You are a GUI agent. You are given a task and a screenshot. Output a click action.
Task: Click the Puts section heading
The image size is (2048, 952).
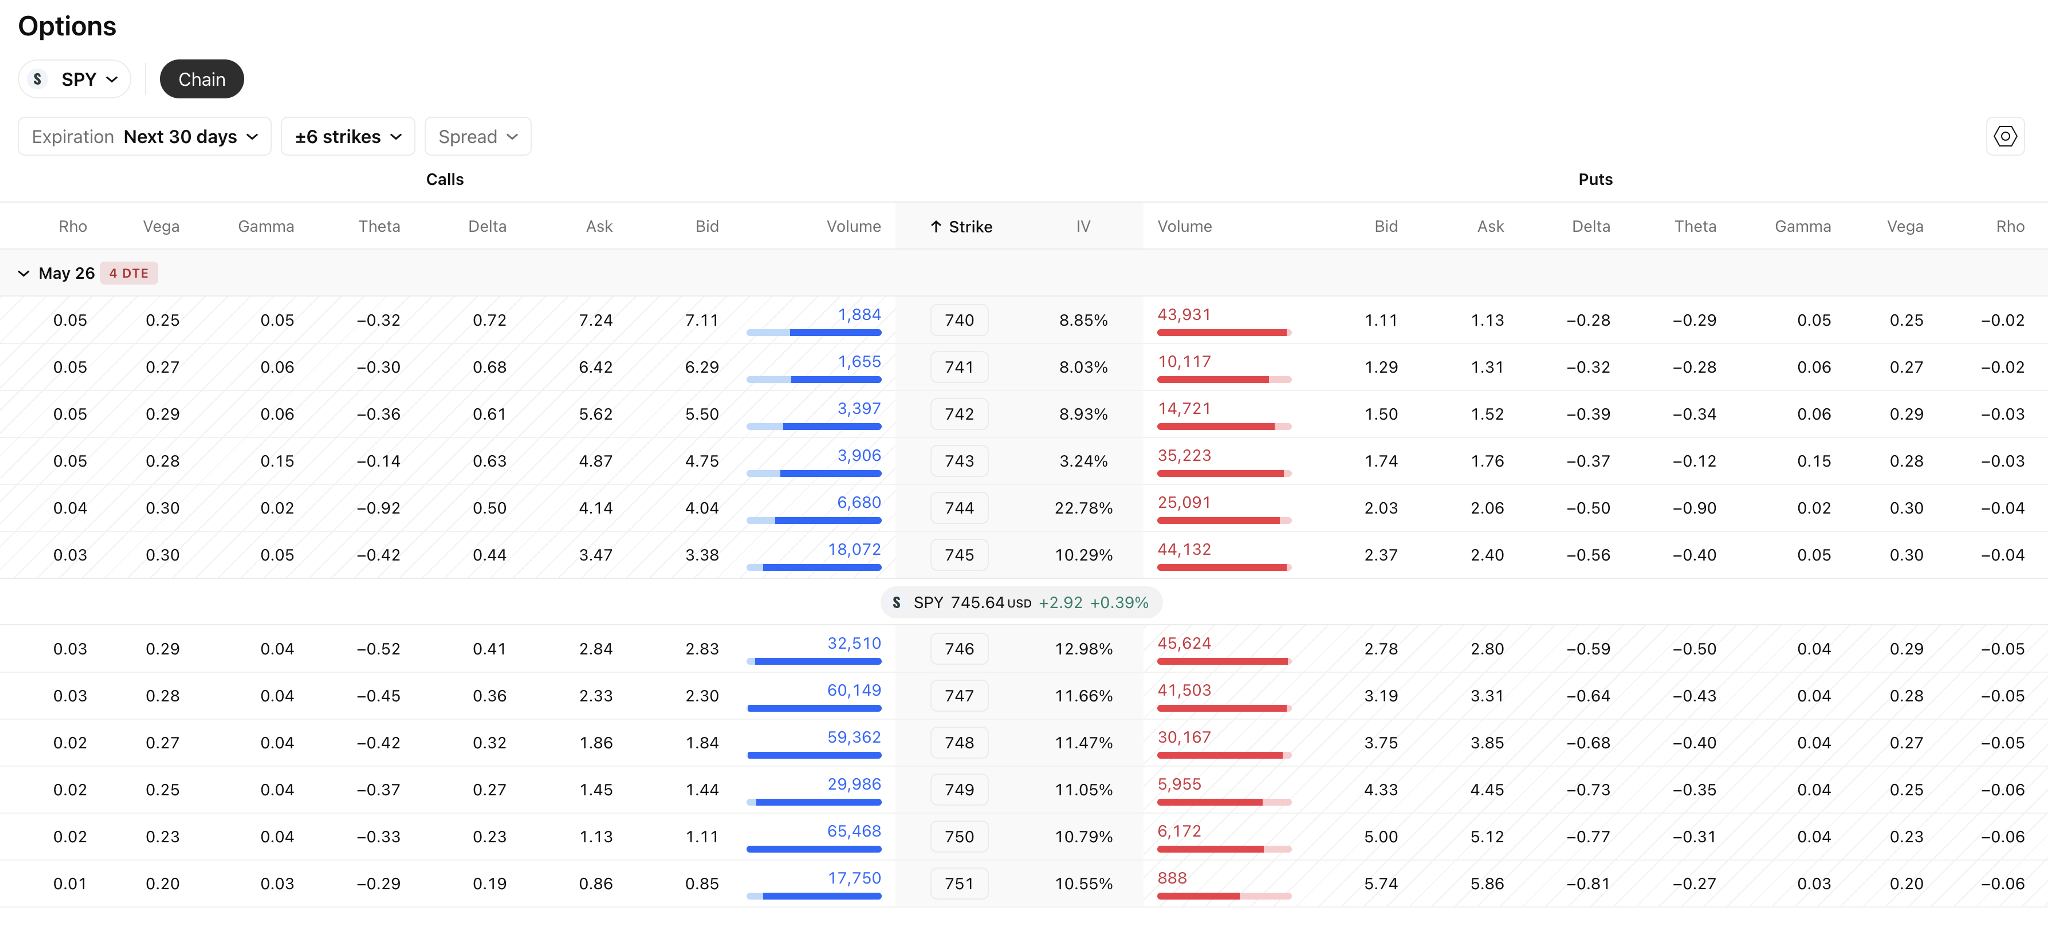(x=1595, y=179)
